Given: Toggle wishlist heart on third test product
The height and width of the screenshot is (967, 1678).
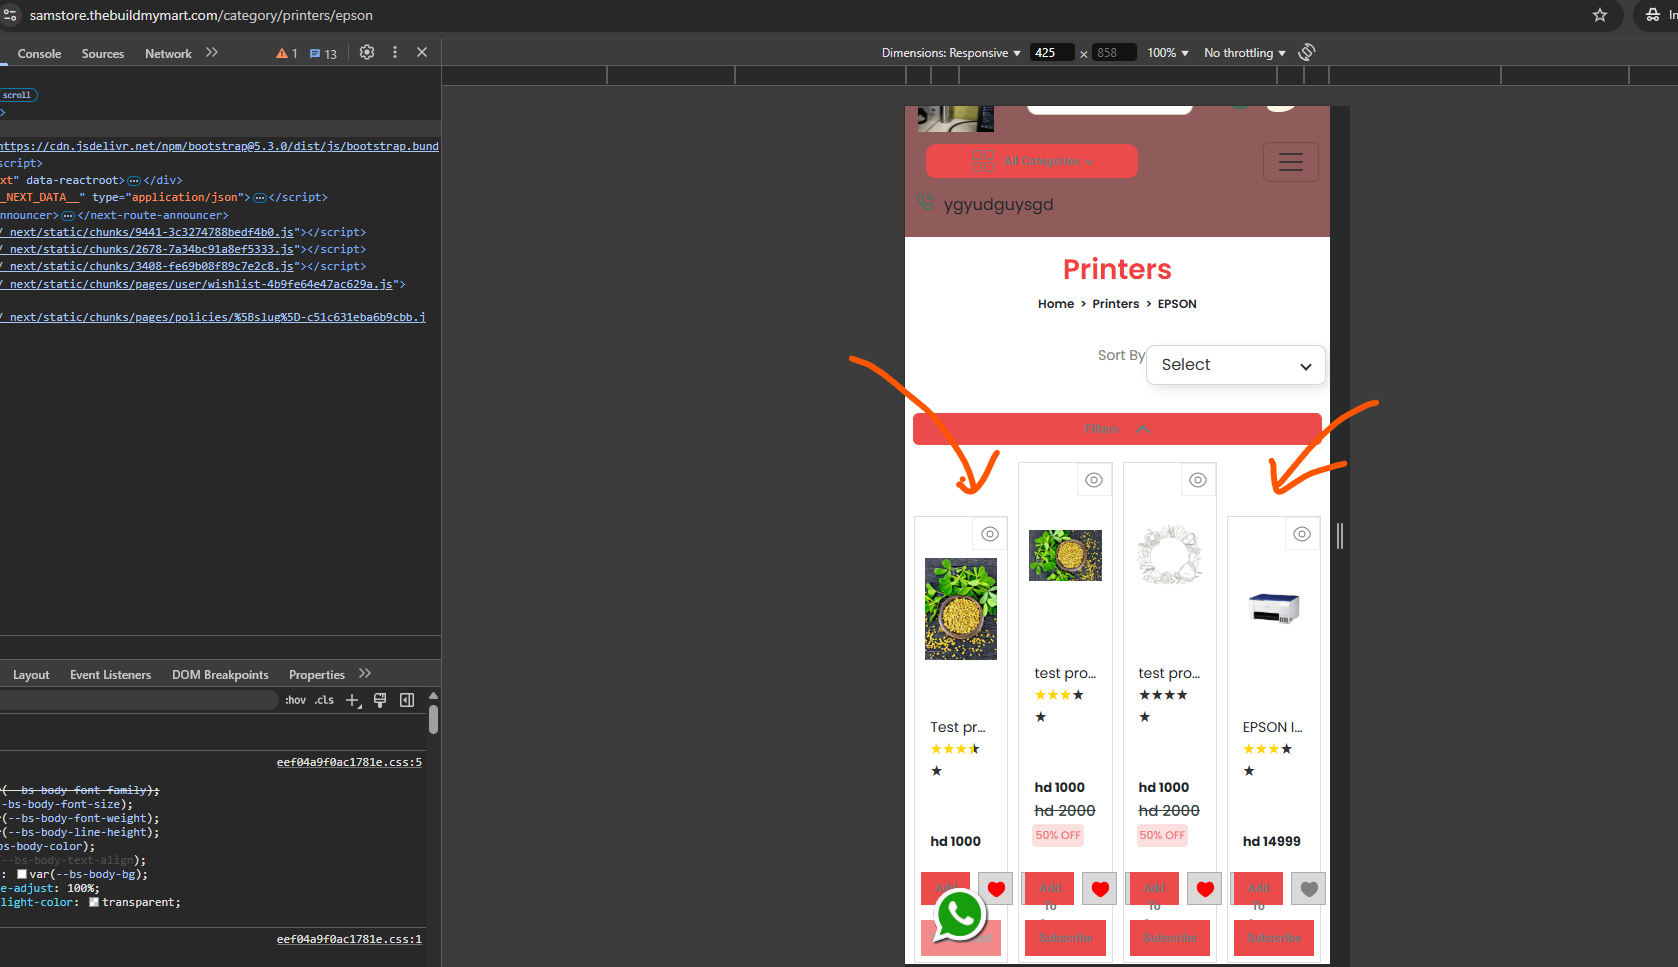Looking at the screenshot, I should (x=1205, y=888).
